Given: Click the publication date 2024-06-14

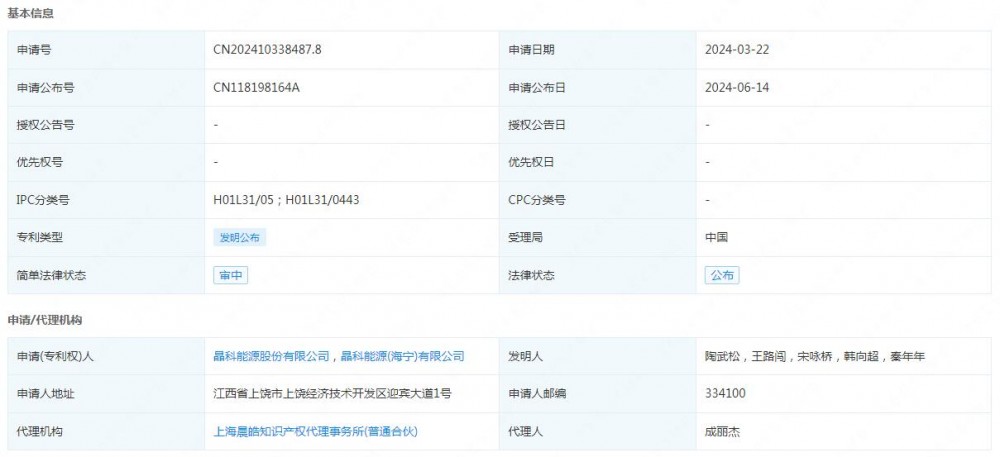Looking at the screenshot, I should click(737, 88).
